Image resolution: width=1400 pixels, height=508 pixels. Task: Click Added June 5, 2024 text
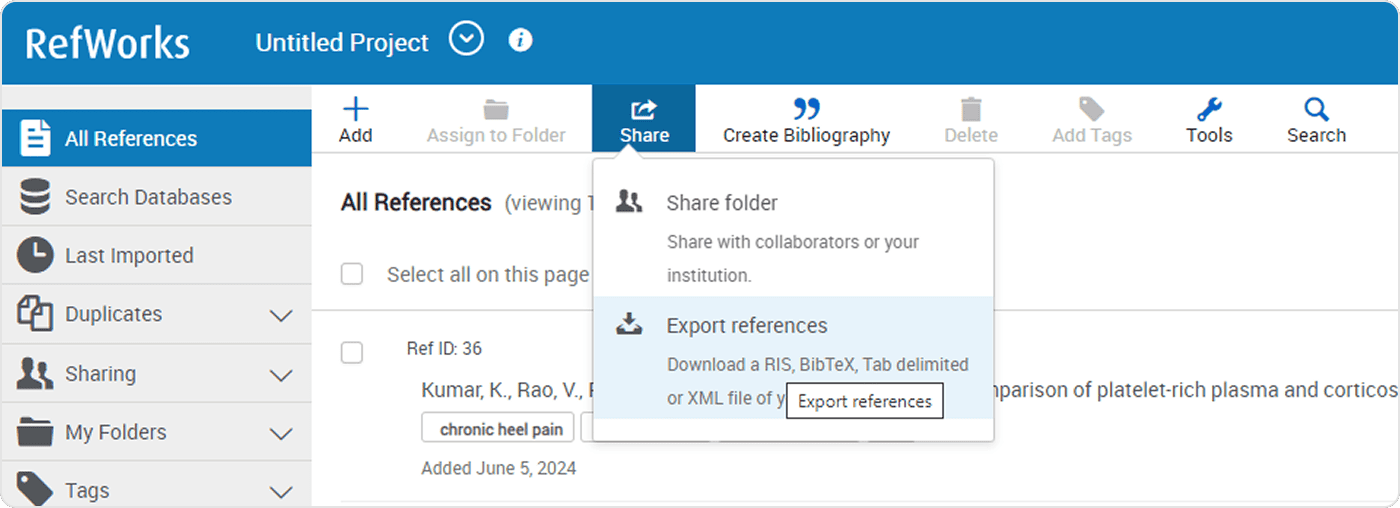499,468
